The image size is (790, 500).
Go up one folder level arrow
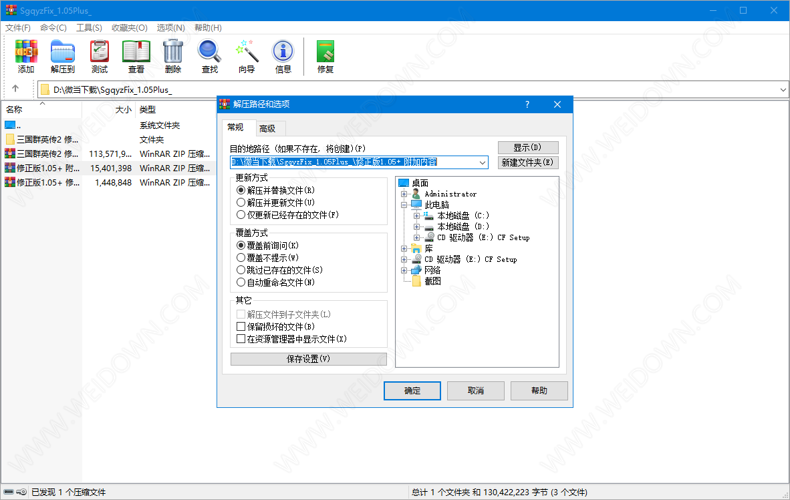[16, 89]
